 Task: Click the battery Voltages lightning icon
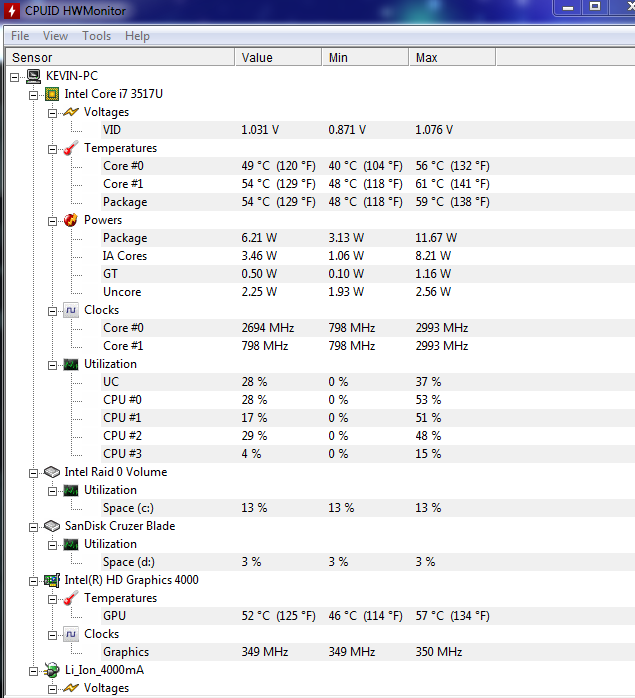[x=71, y=688]
